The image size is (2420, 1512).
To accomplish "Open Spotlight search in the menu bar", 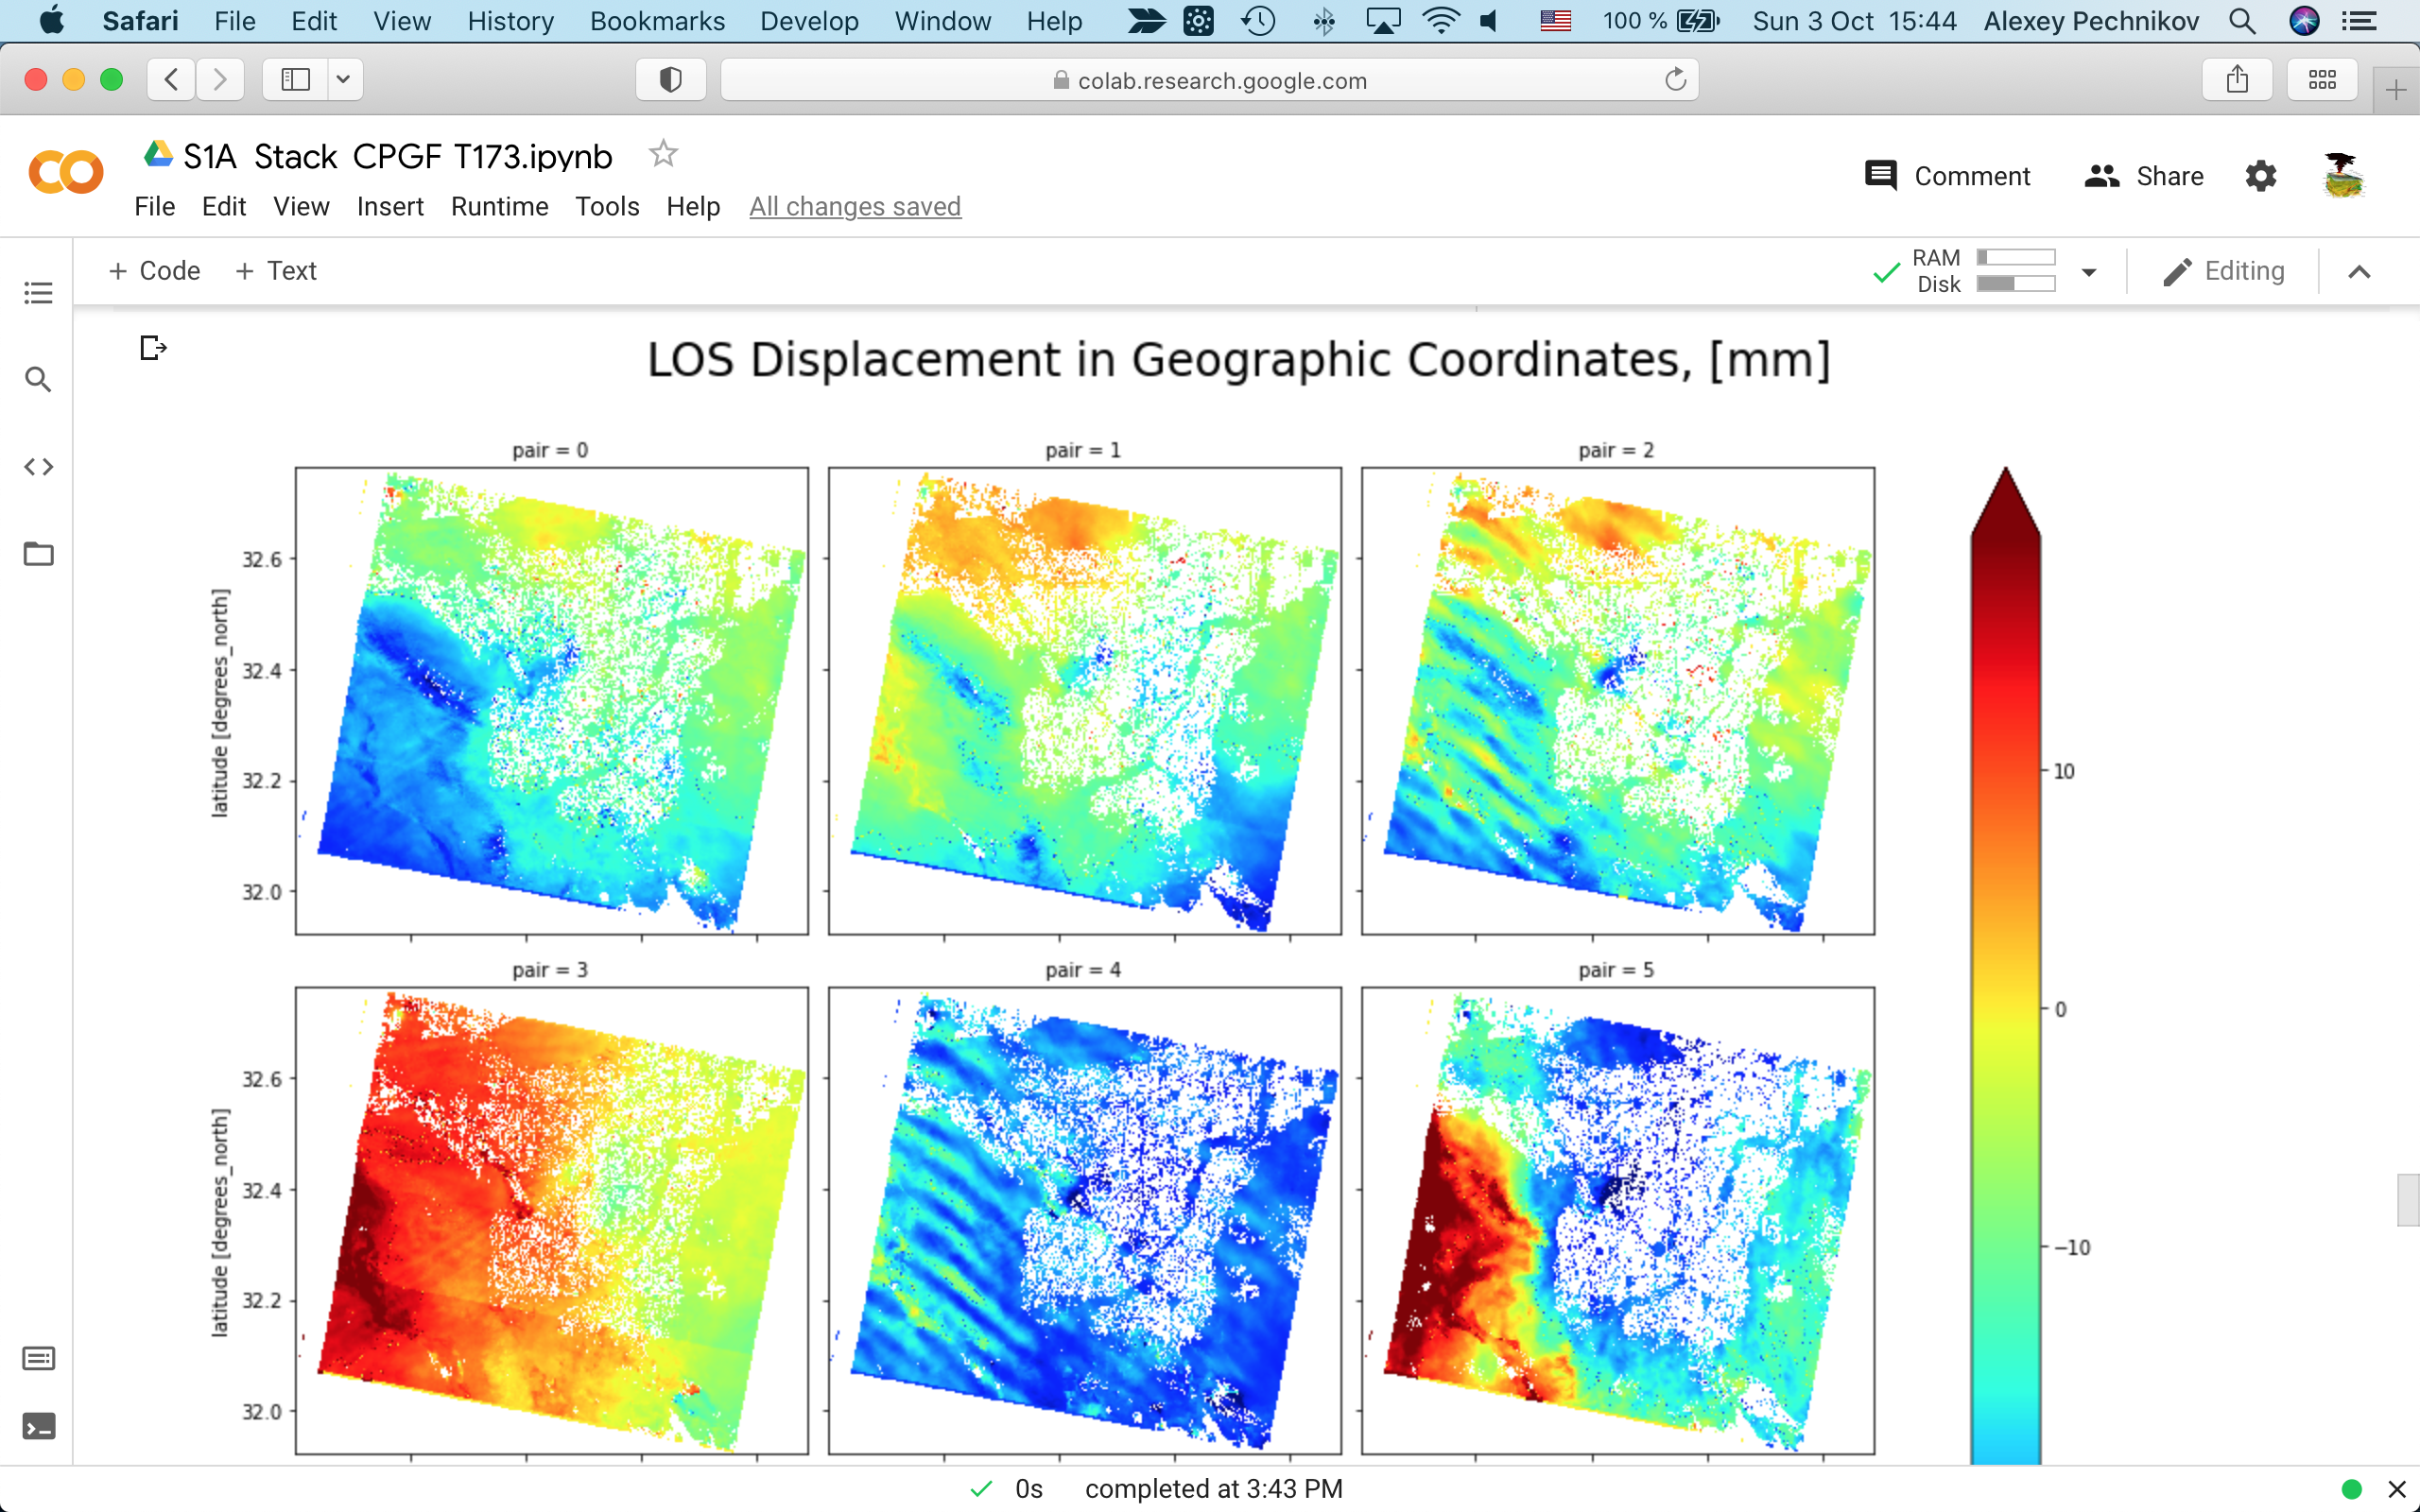I will pyautogui.click(x=2242, y=21).
